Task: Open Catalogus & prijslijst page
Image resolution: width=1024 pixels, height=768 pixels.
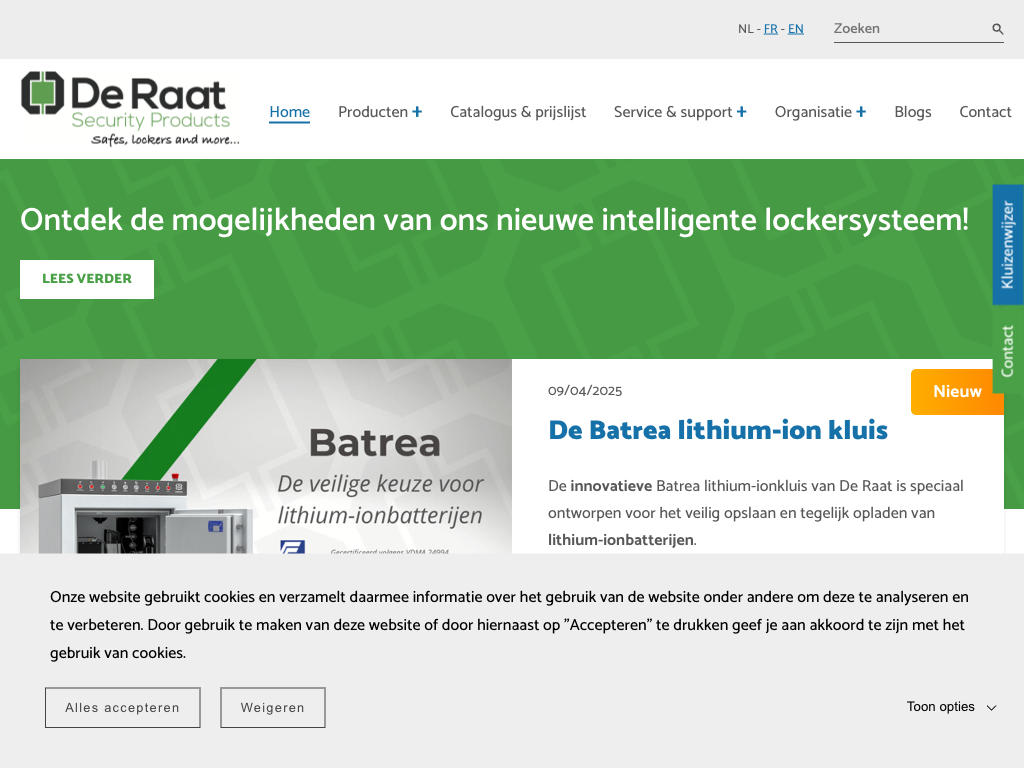Action: coord(518,112)
